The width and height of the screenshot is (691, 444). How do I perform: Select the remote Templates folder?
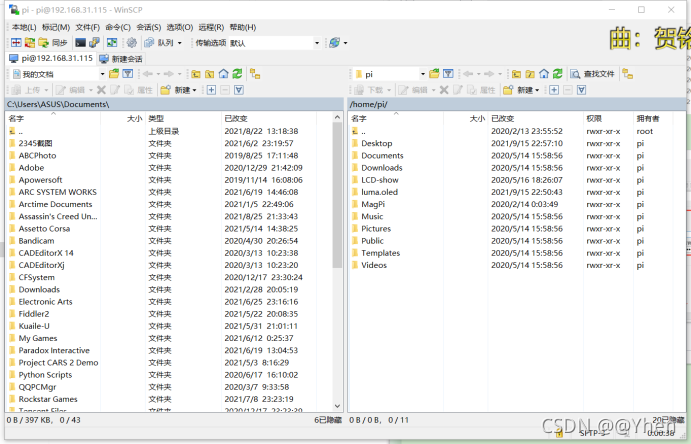click(x=380, y=253)
